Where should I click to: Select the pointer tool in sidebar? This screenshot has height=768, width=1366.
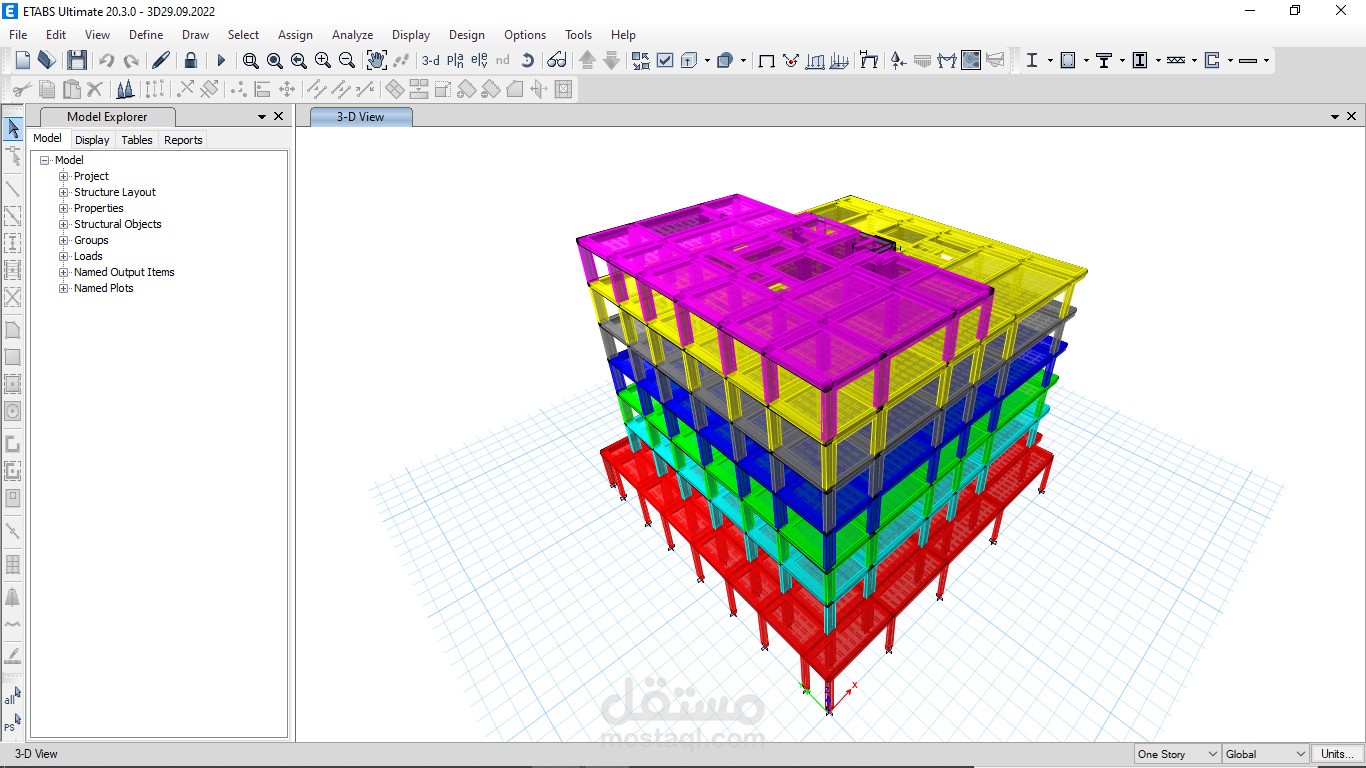pos(13,129)
